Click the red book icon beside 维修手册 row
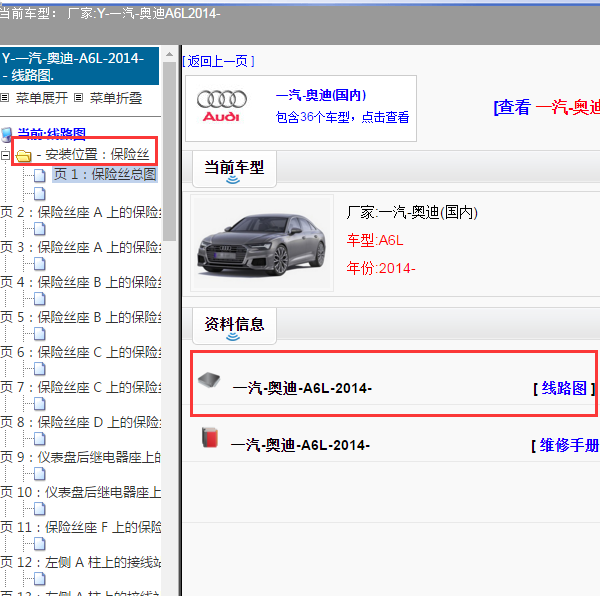Image resolution: width=600 pixels, height=596 pixels. (210, 438)
